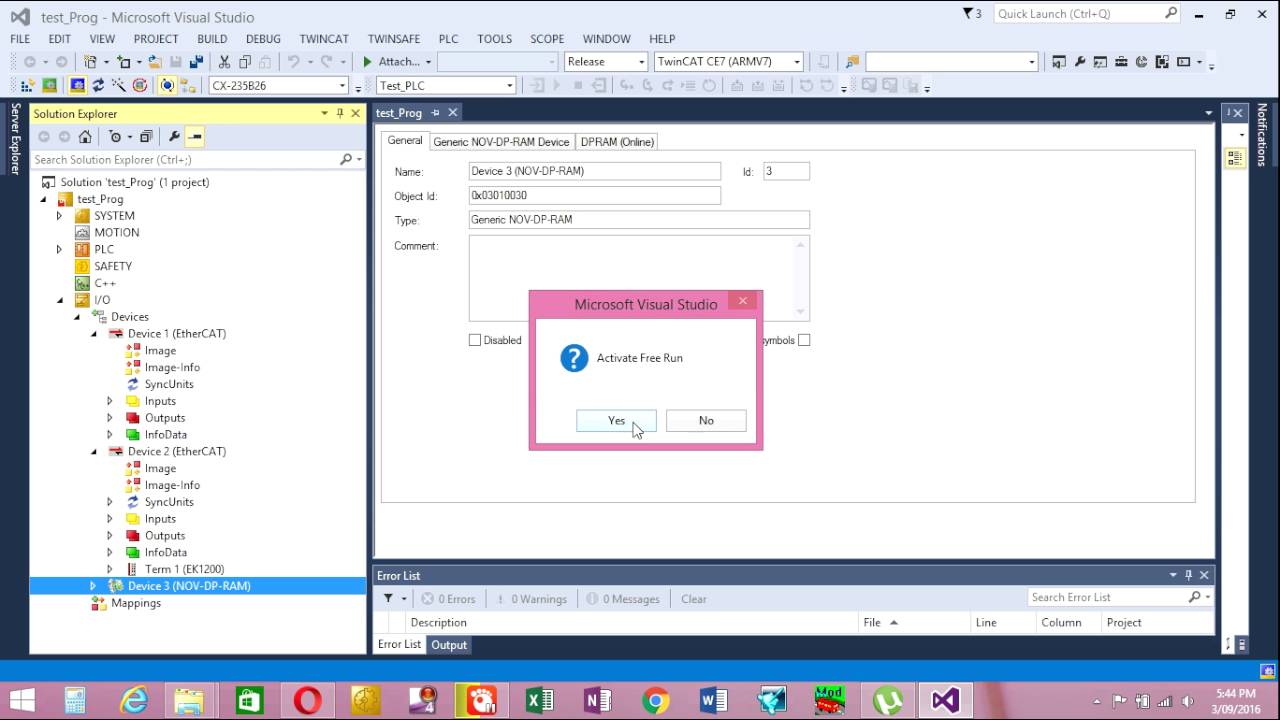Click Clear in the Error List

pyautogui.click(x=693, y=599)
